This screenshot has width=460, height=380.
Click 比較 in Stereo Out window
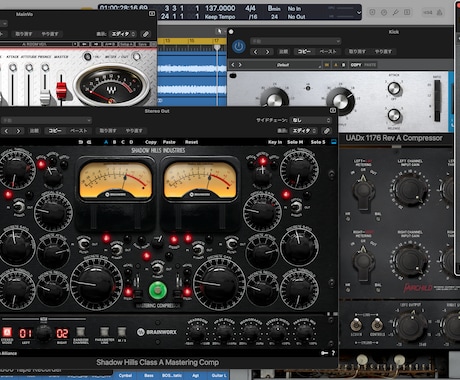coord(34,131)
